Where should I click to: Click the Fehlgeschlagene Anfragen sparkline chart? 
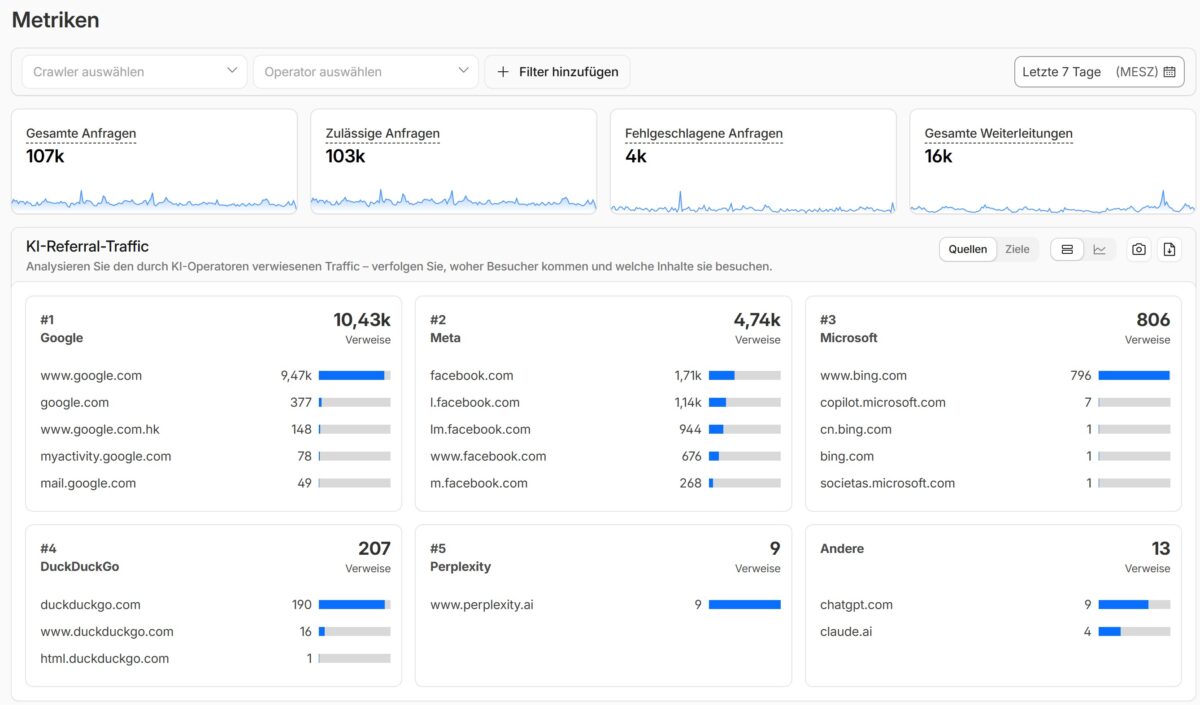(753, 201)
